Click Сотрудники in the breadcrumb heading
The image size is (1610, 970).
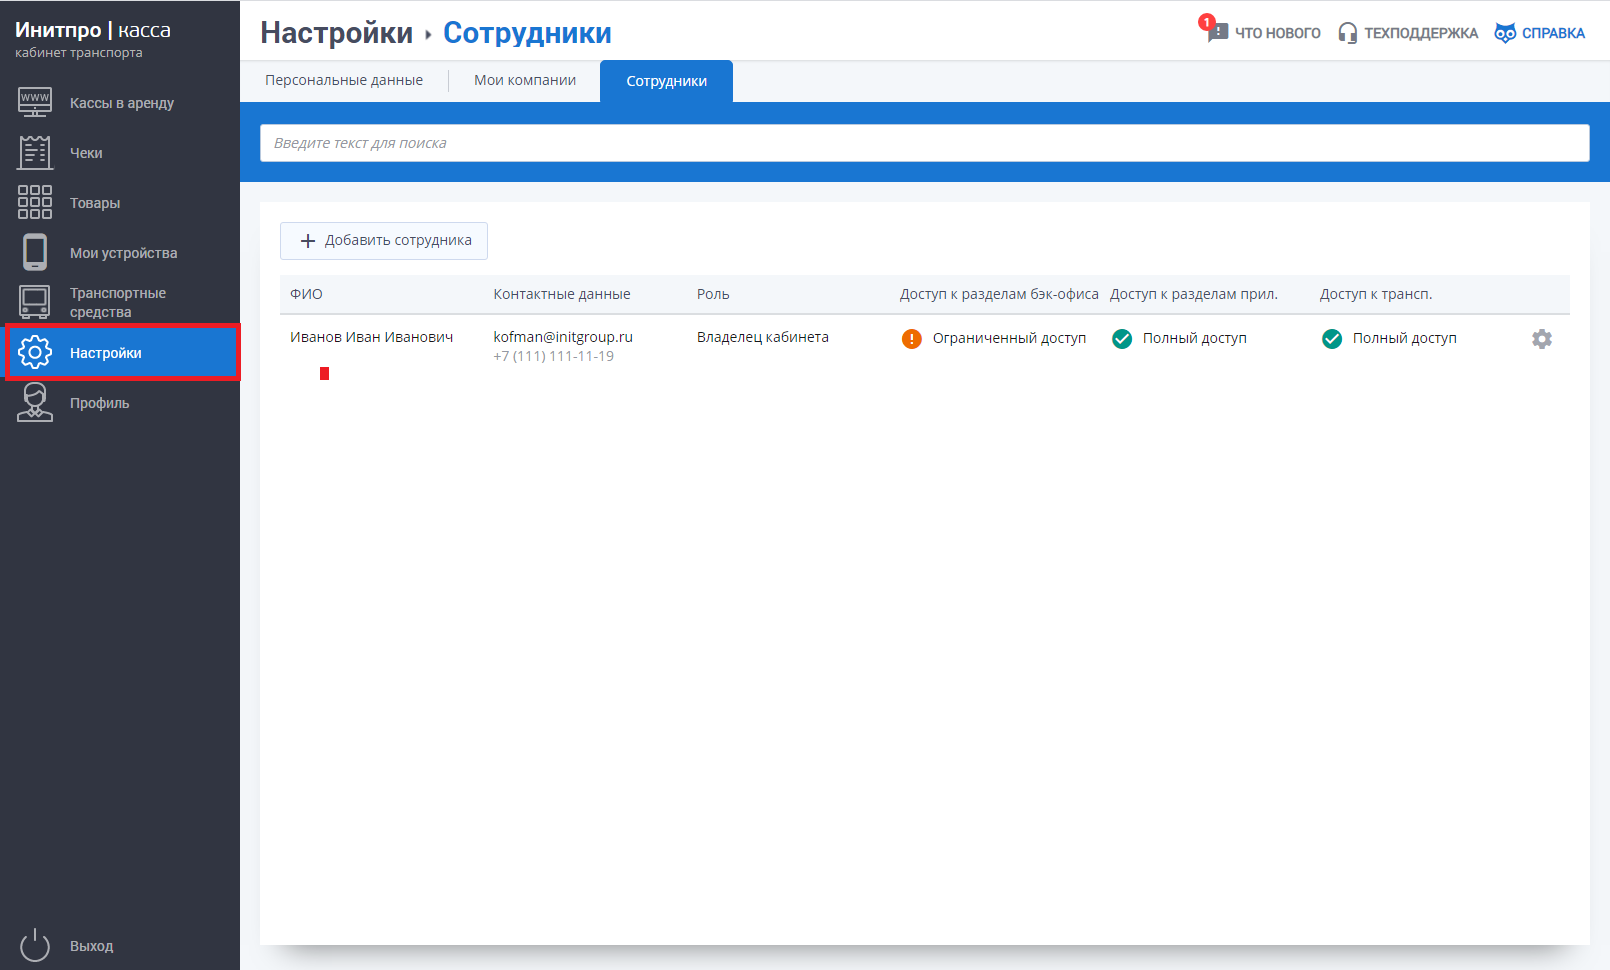pyautogui.click(x=527, y=33)
